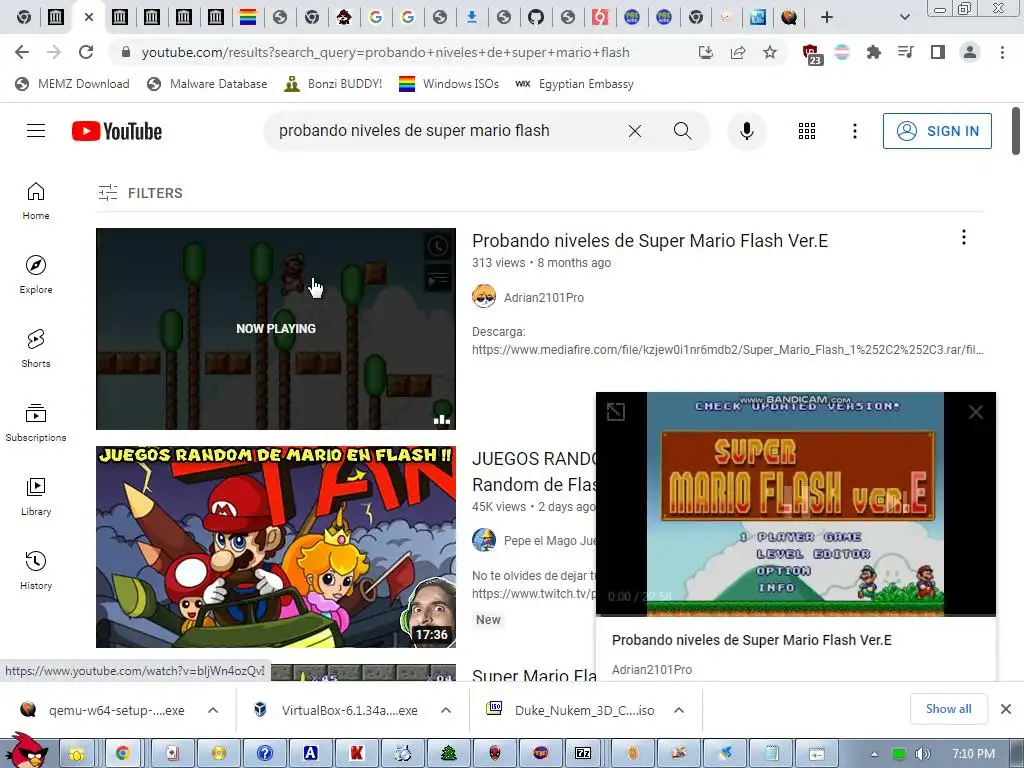
Task: Open the search FILTERS panel
Action: [x=140, y=193]
